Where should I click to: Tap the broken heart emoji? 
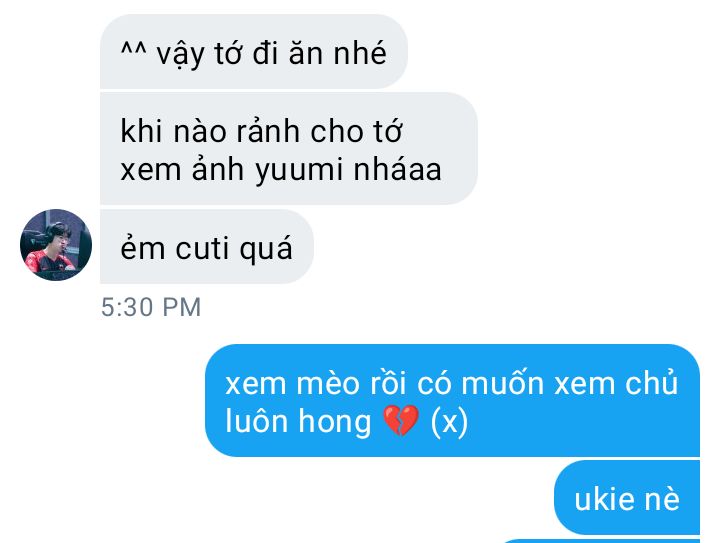401,421
